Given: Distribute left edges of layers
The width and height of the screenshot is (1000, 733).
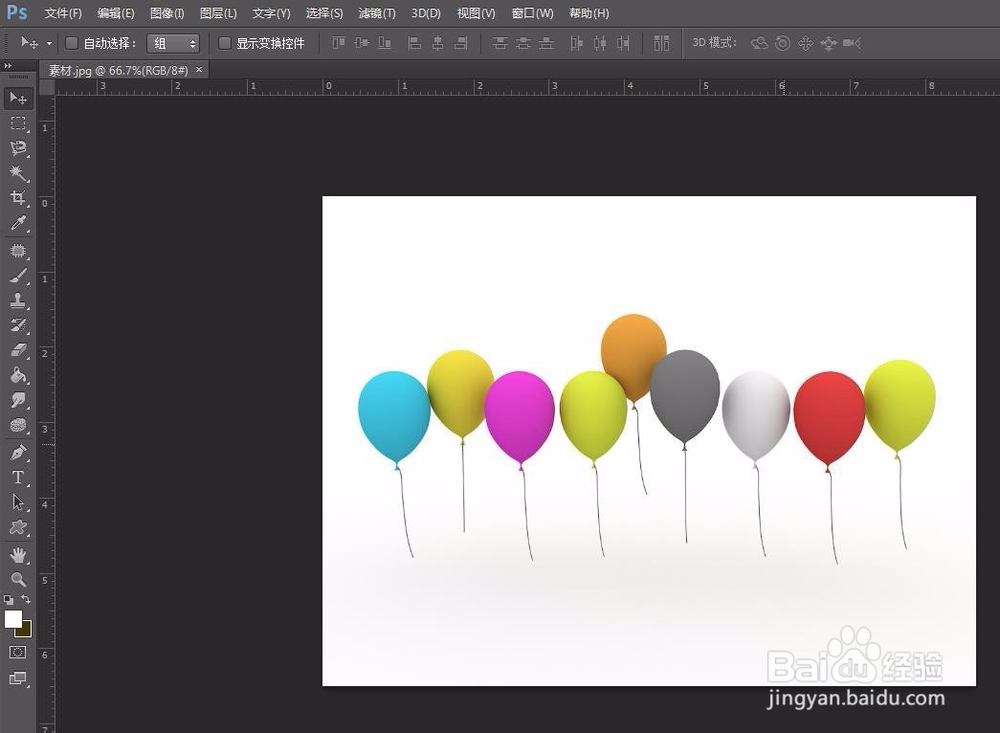Looking at the screenshot, I should [x=577, y=43].
